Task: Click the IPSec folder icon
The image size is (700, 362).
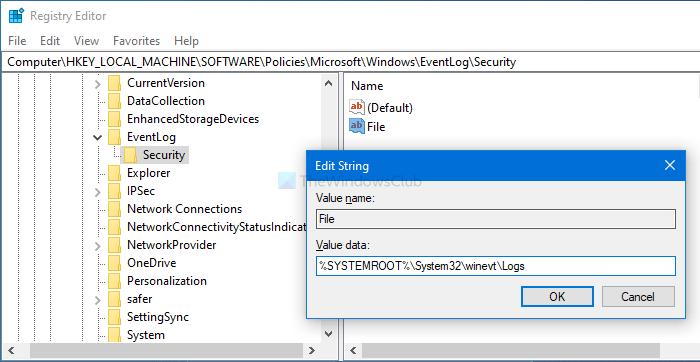Action: pos(115,191)
